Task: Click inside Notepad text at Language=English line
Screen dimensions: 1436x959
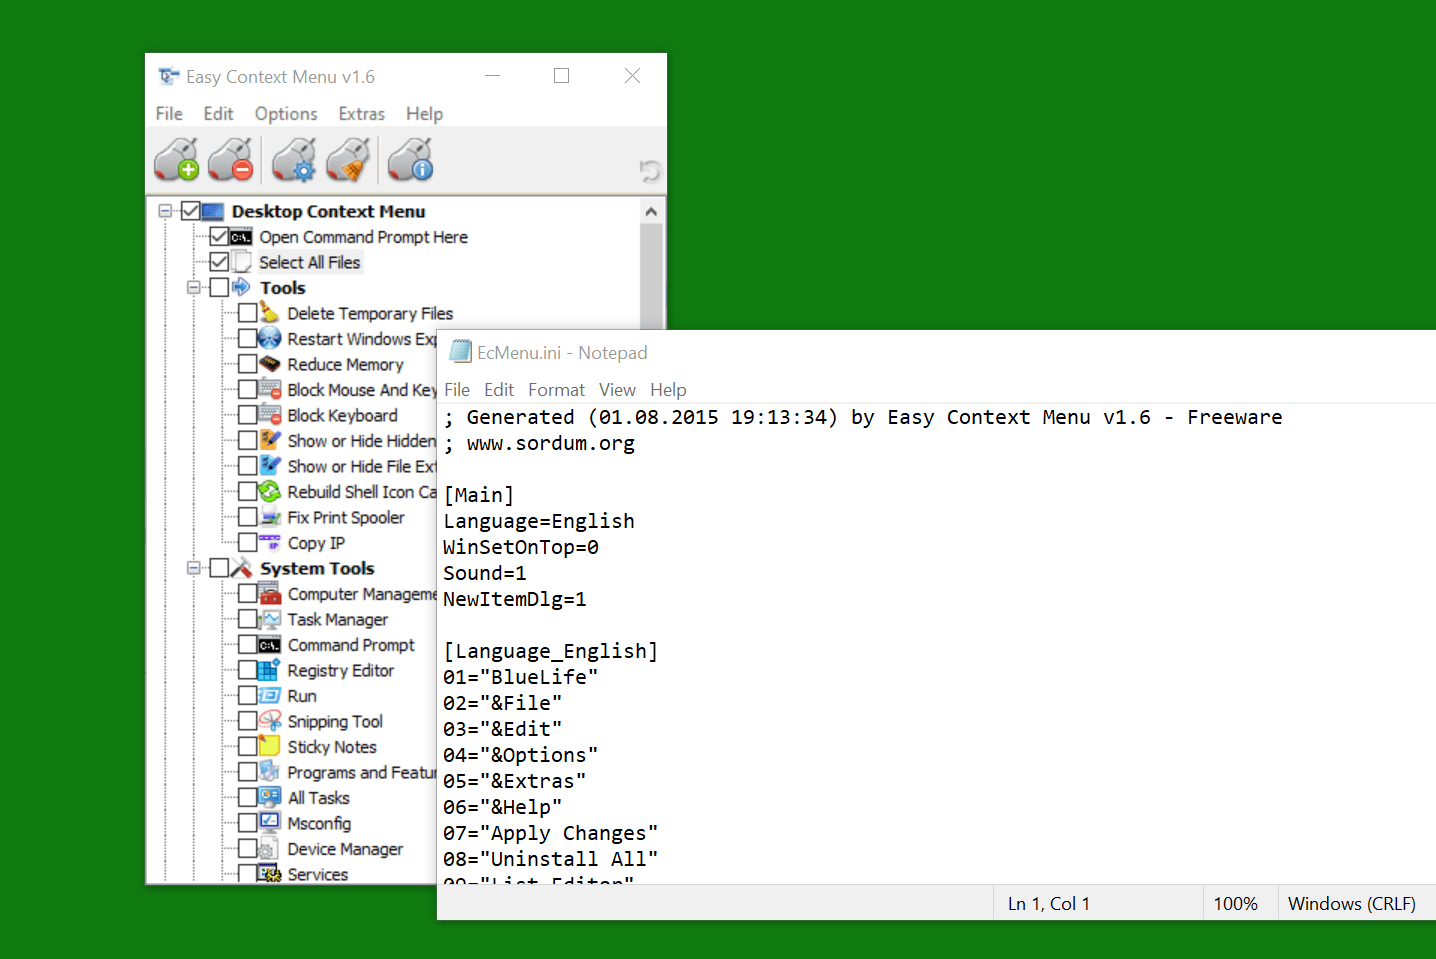Action: point(539,521)
